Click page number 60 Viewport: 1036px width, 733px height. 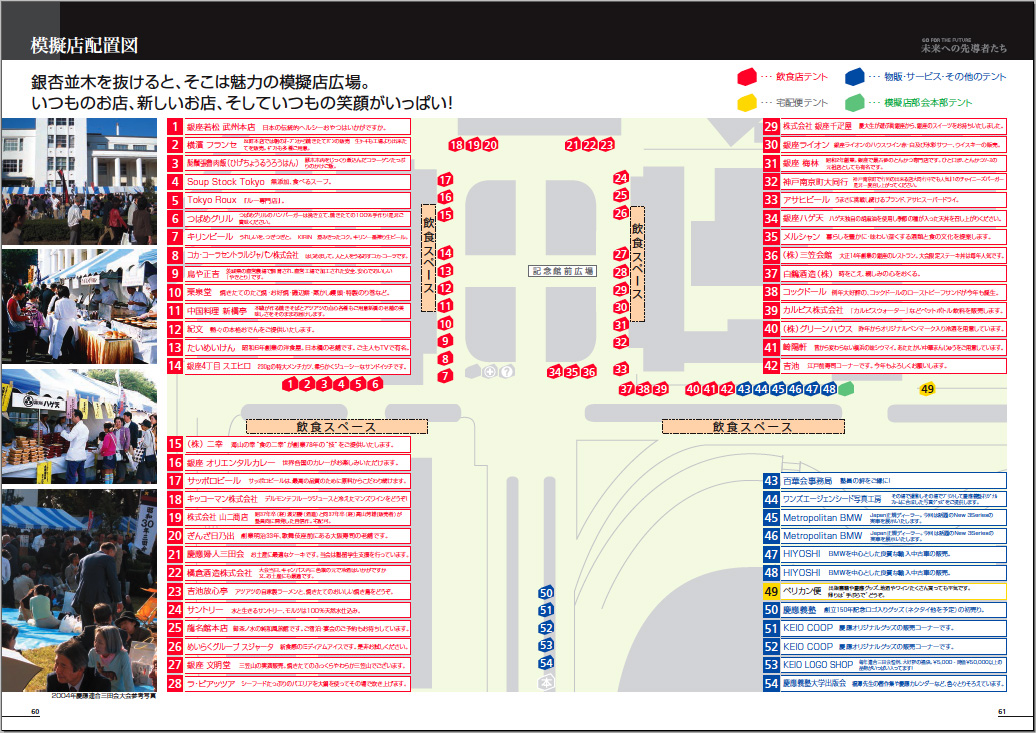(x=35, y=712)
